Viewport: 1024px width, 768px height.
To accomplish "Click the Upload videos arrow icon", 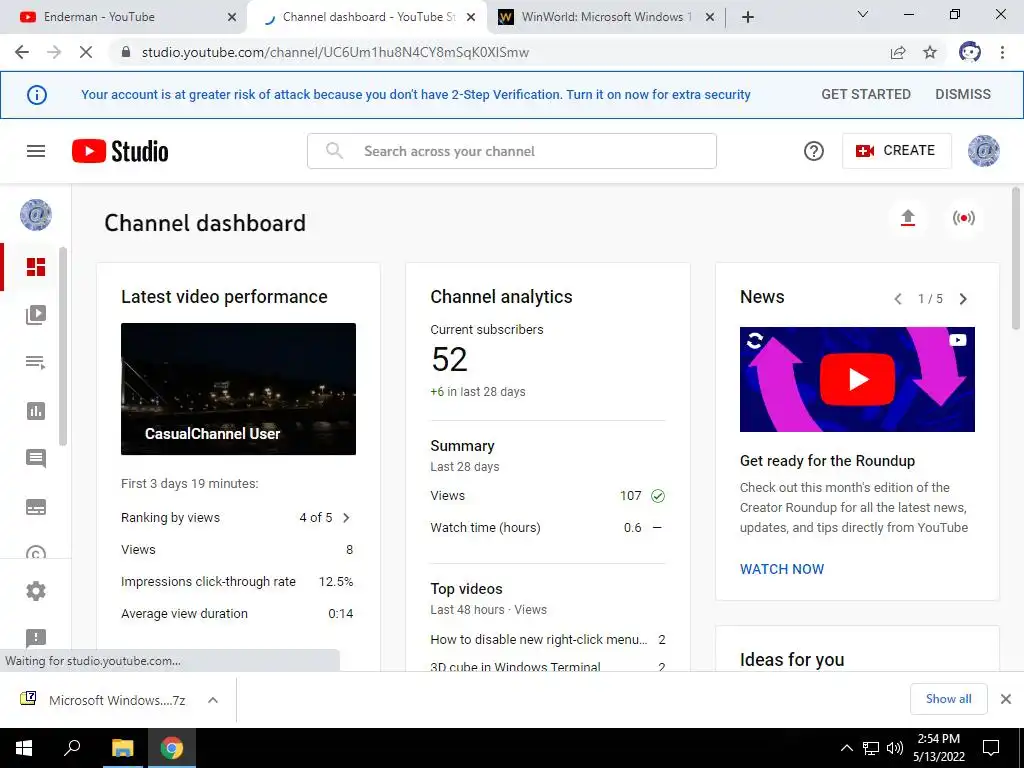I will [x=907, y=217].
